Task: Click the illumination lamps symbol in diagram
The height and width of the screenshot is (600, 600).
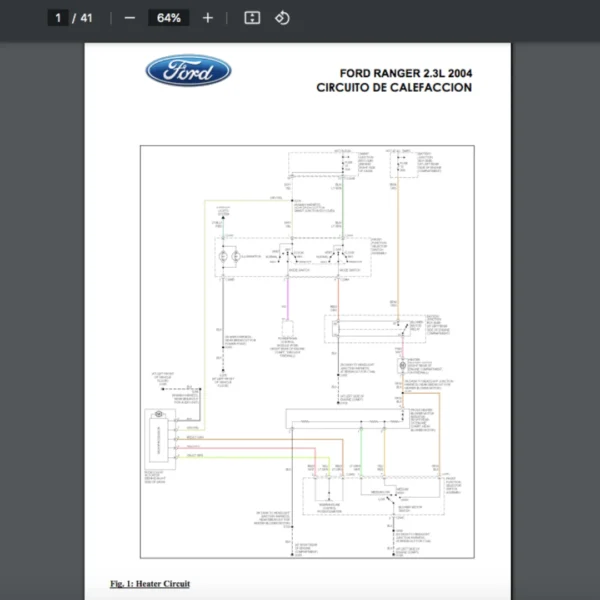Action: pyautogui.click(x=225, y=257)
